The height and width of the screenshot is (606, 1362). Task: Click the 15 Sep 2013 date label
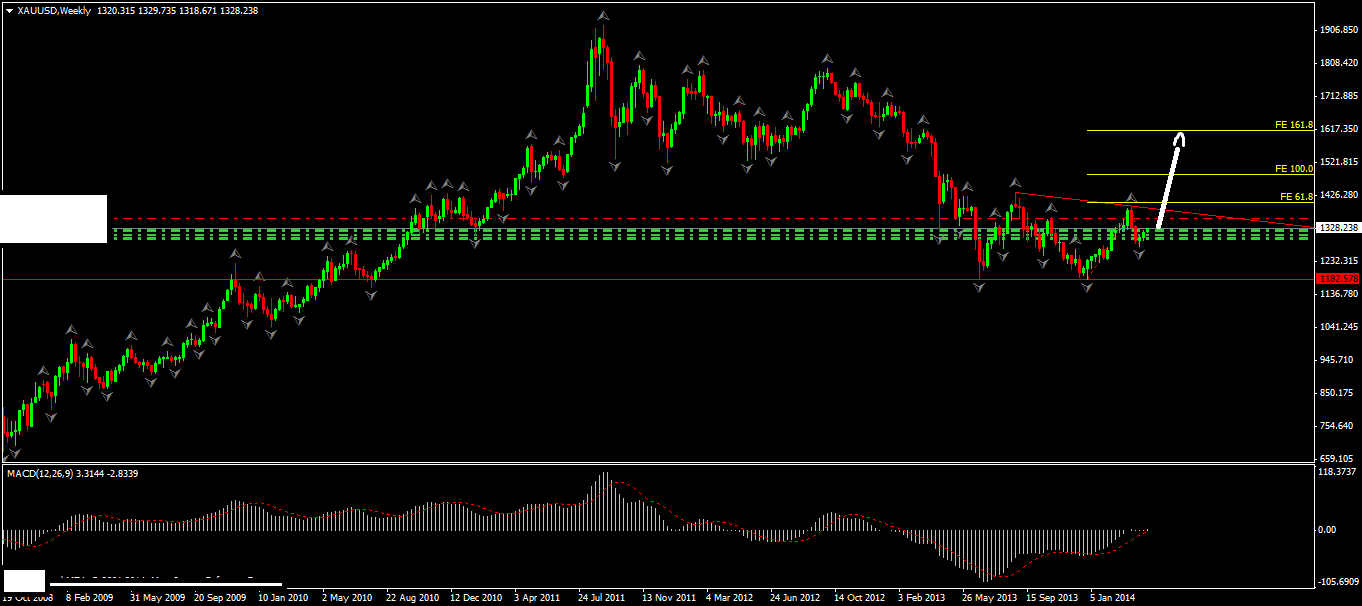click(x=1051, y=597)
